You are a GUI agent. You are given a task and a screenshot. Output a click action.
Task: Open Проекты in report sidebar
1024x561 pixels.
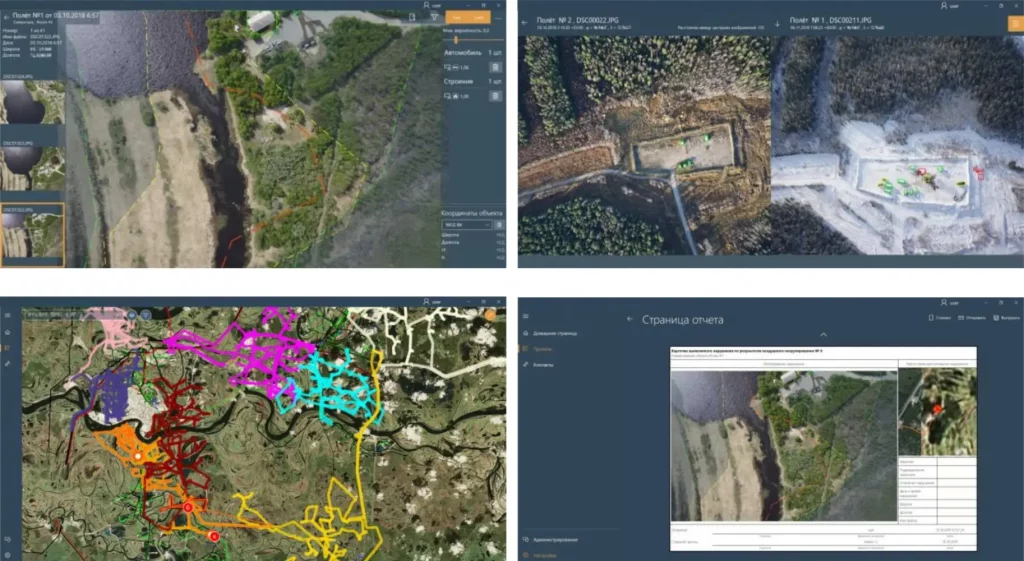[537, 349]
